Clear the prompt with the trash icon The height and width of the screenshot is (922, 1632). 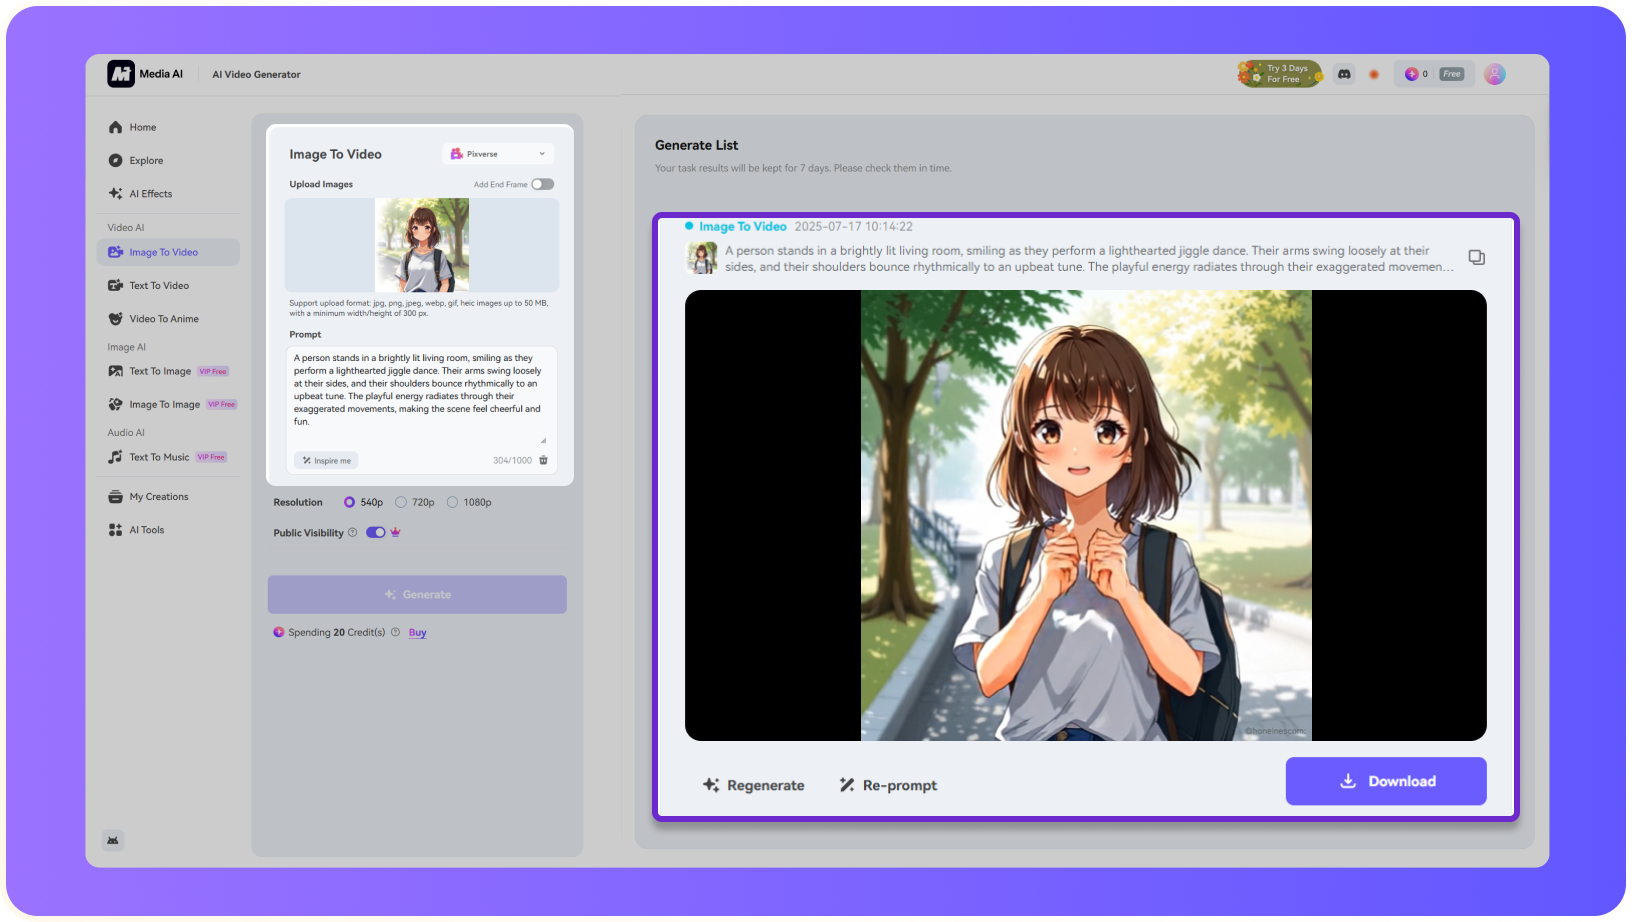(x=544, y=460)
